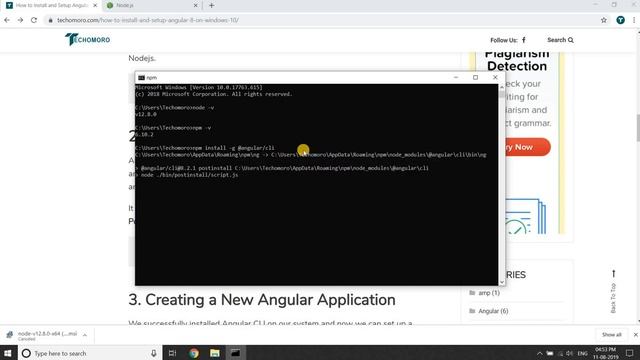Viewport: 640px width, 360px height.
Task: Click the Try Now ad button
Action: [x=527, y=147]
